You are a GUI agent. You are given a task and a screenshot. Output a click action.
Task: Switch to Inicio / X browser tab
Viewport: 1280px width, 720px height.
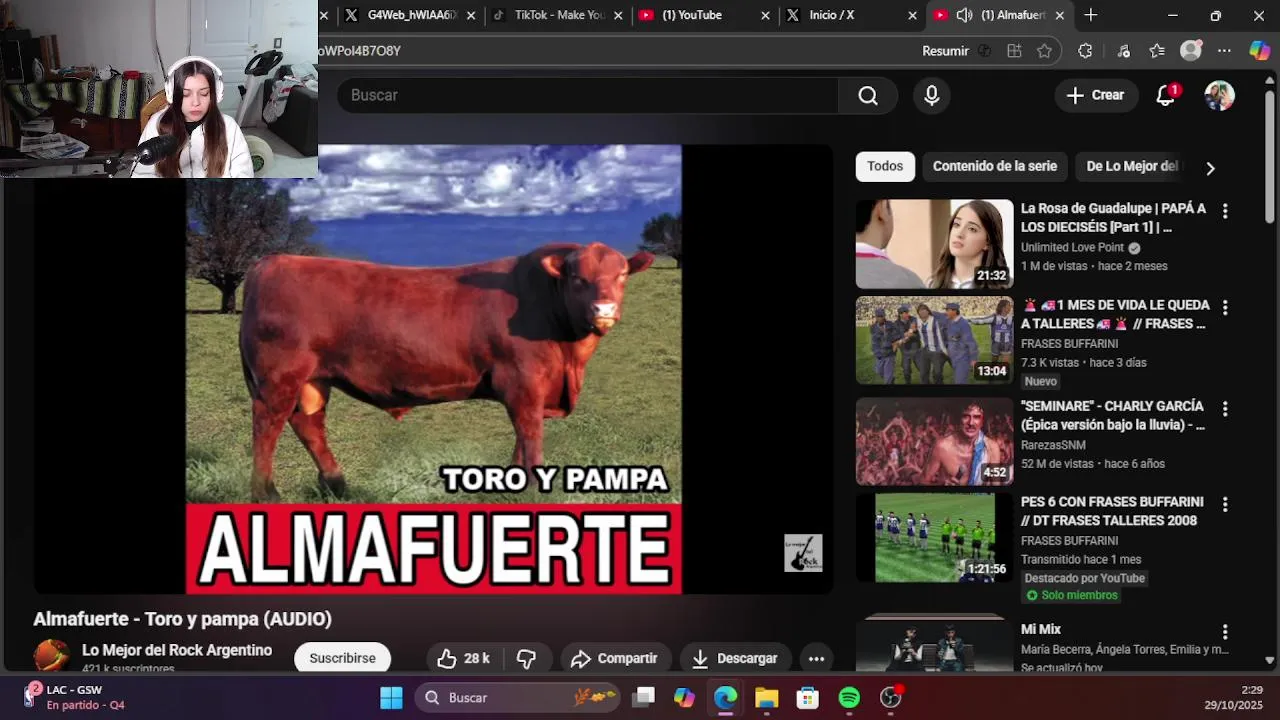click(x=851, y=15)
